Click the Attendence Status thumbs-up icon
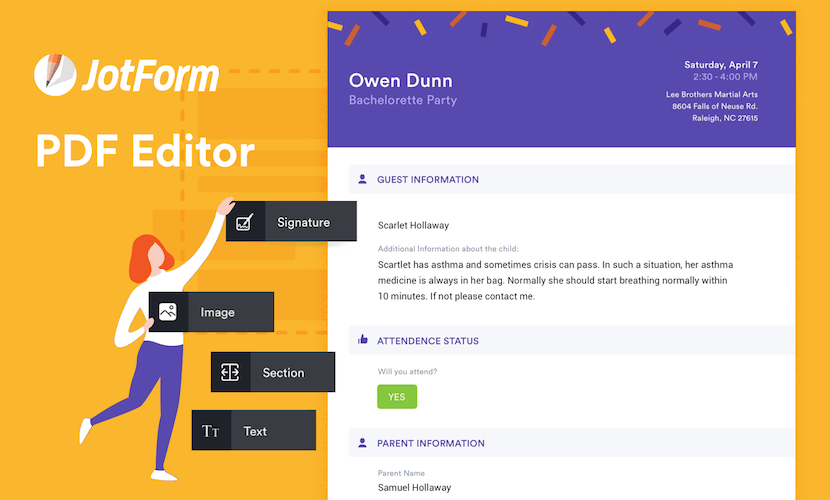830x500 pixels. click(x=363, y=339)
